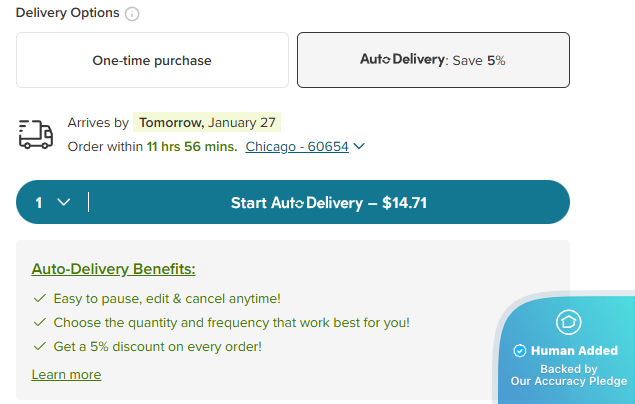This screenshot has width=635, height=404.
Task: Expand the chevron next to Chicago zip
Action: click(360, 146)
